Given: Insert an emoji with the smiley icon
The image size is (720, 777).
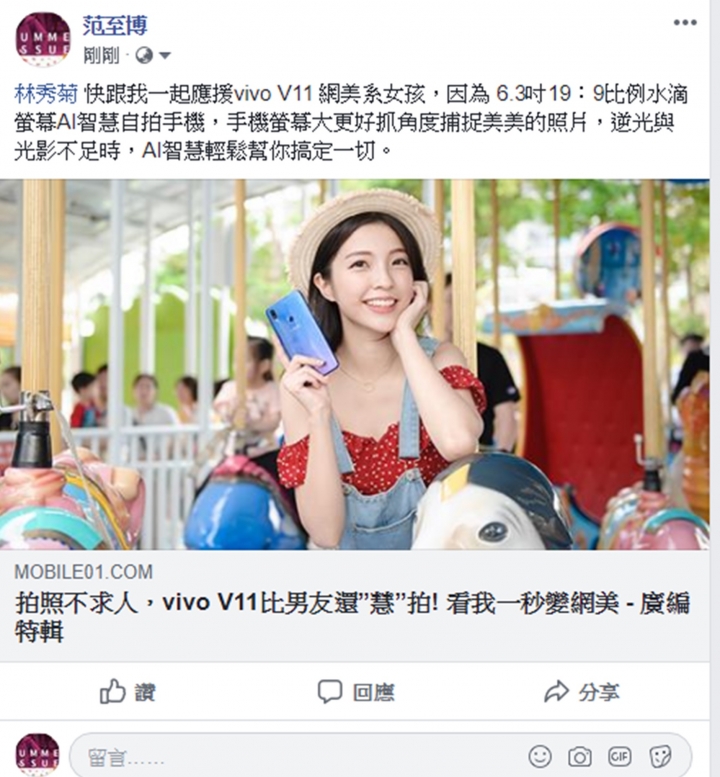Looking at the screenshot, I should click(x=540, y=756).
